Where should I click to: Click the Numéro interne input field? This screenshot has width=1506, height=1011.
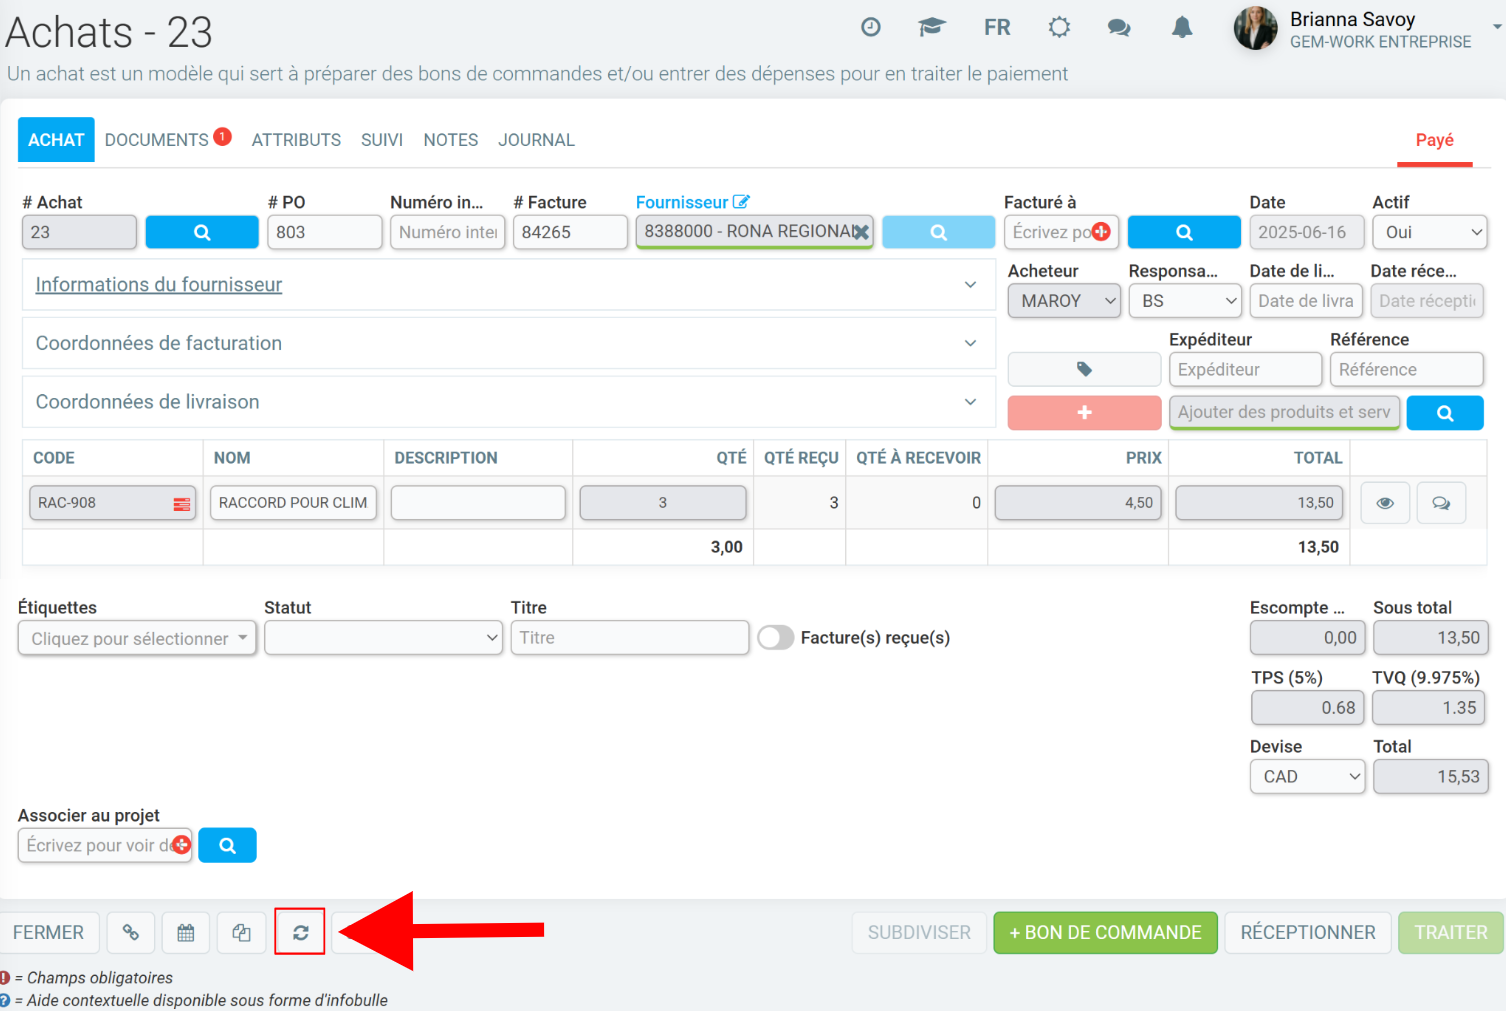point(448,232)
